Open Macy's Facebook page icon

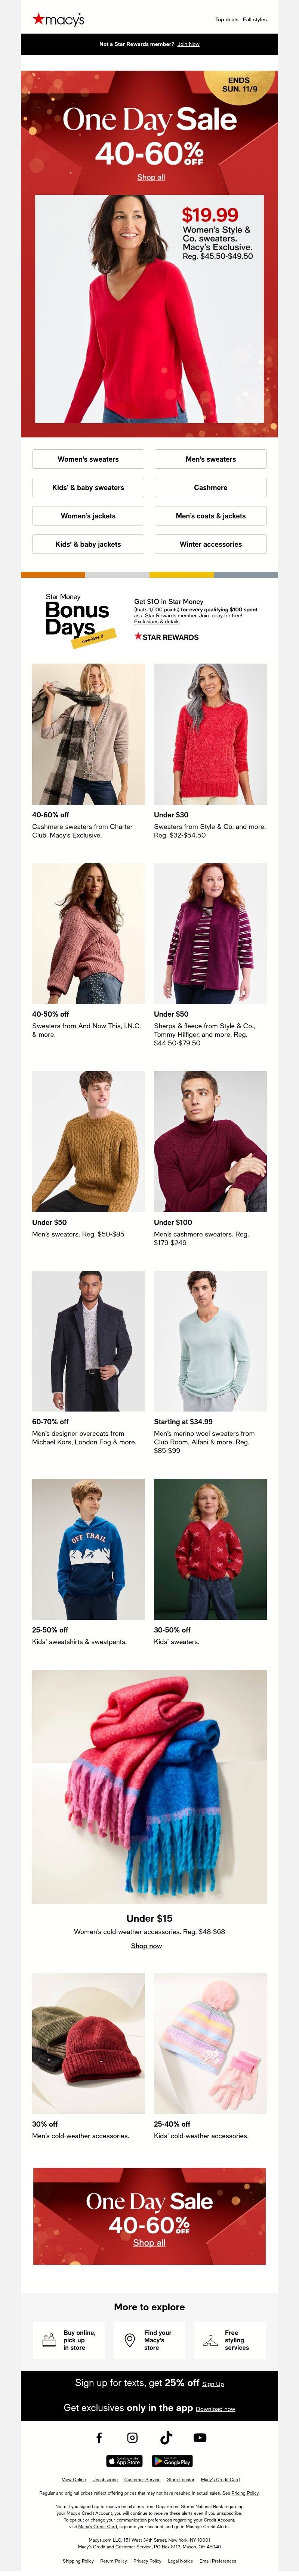(x=99, y=2437)
